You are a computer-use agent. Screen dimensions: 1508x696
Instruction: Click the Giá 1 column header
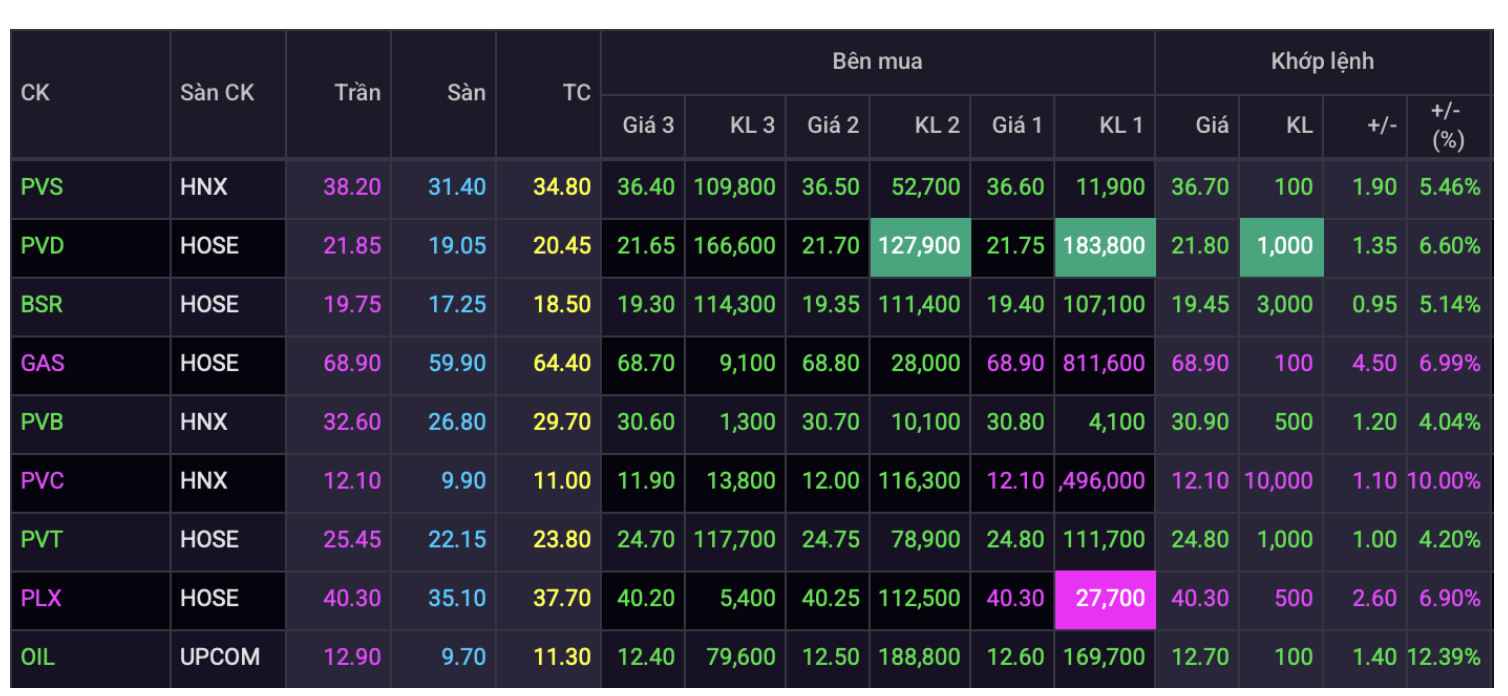[1017, 126]
